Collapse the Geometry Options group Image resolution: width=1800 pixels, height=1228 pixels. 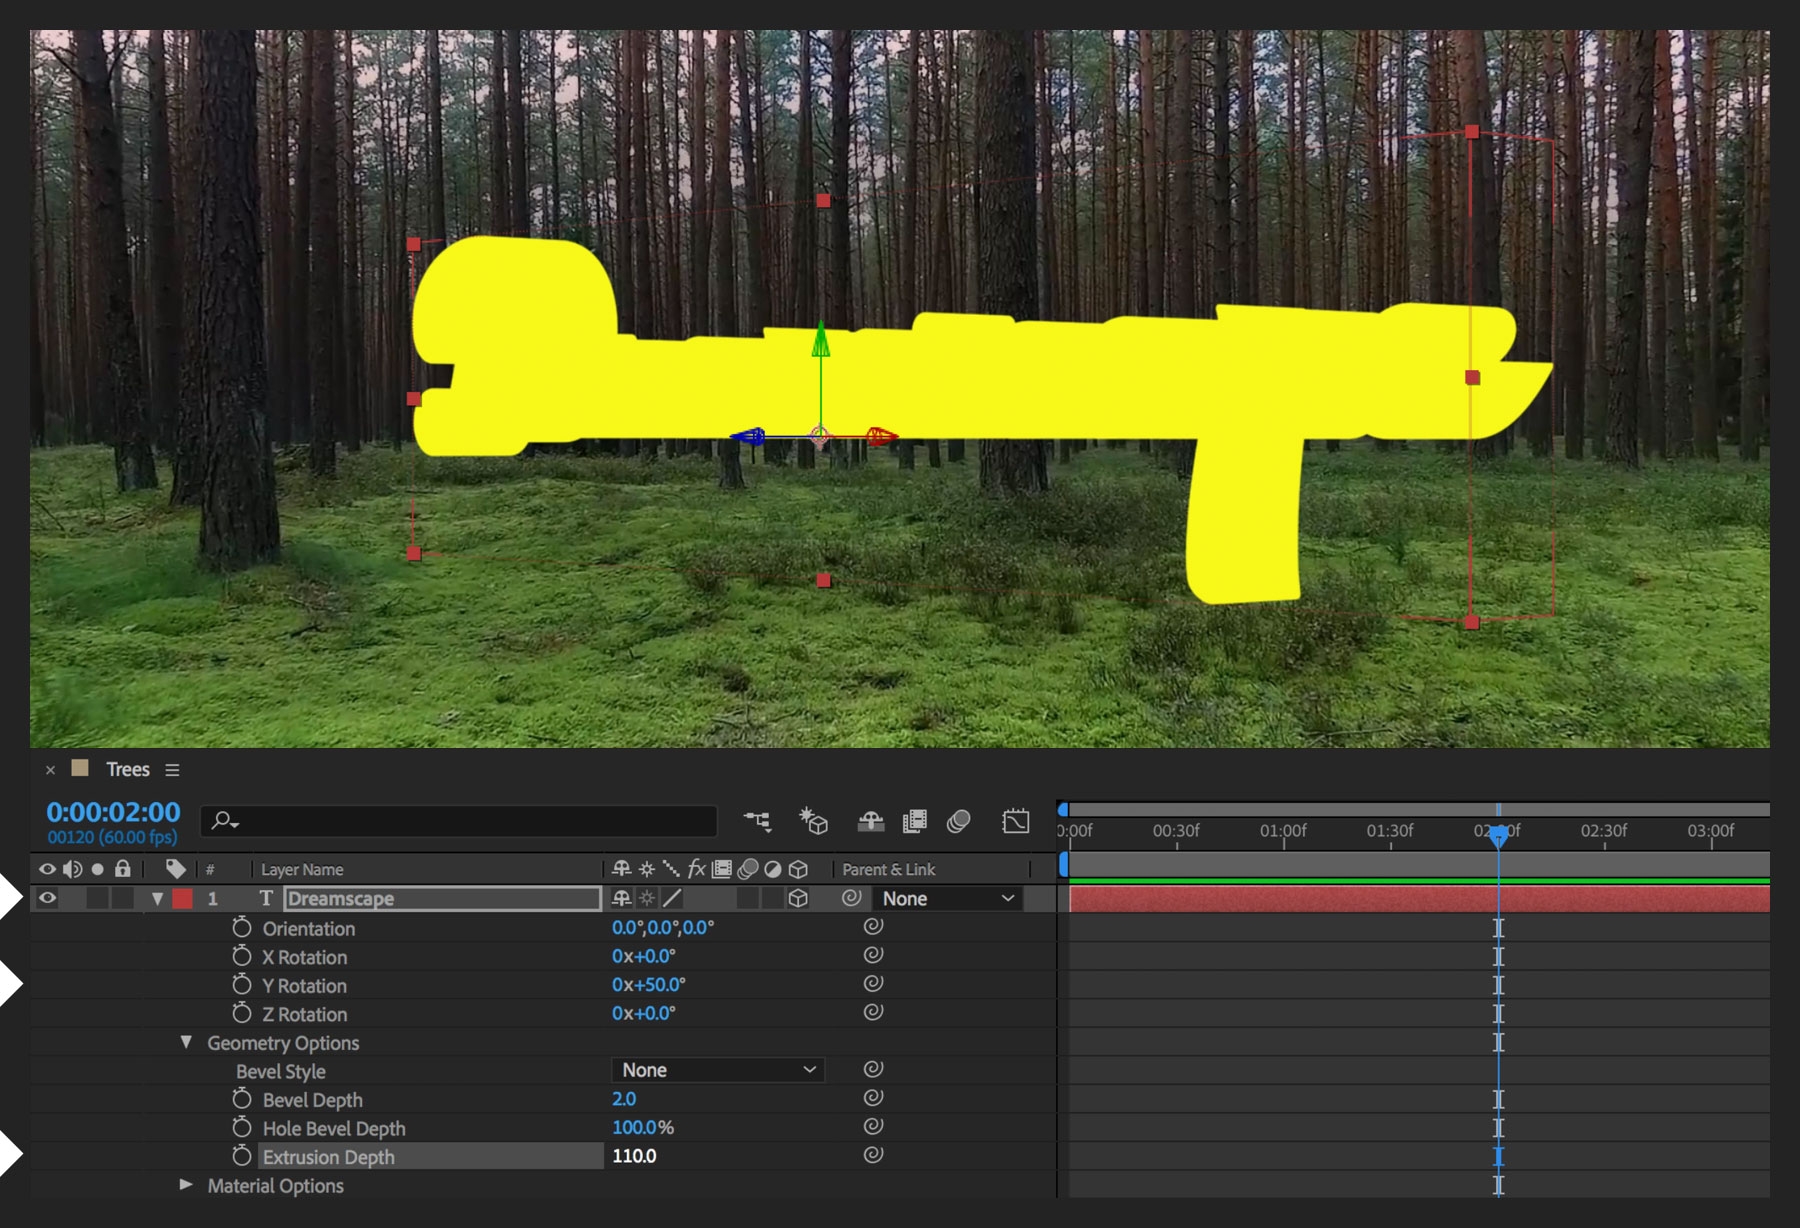tap(186, 1043)
